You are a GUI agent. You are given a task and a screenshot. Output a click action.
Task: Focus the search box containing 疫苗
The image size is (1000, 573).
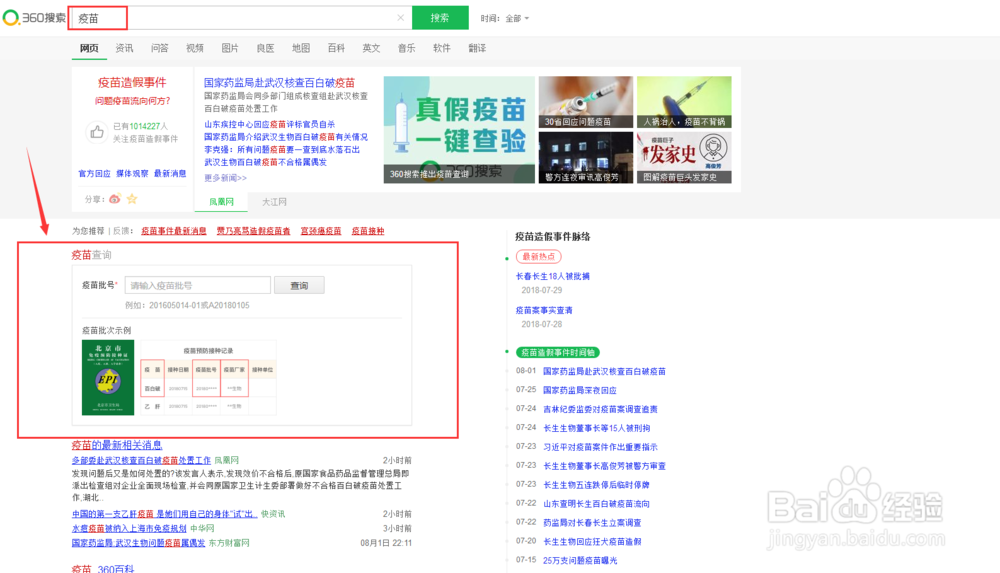point(239,18)
